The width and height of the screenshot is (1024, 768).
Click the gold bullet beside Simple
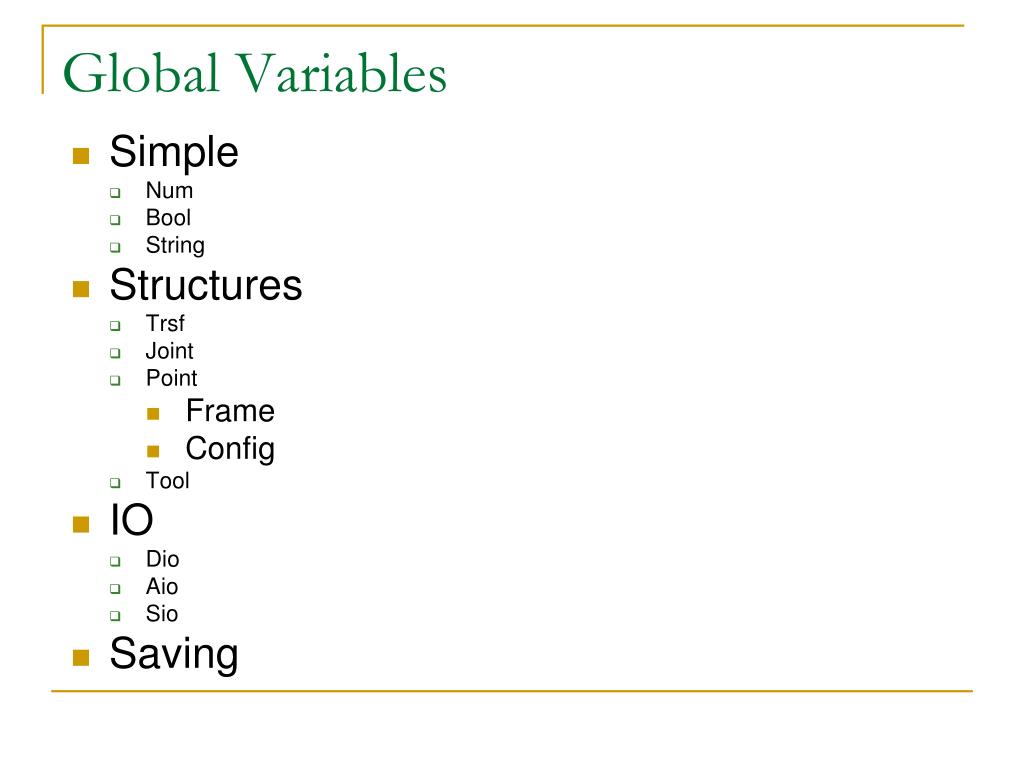tap(81, 156)
